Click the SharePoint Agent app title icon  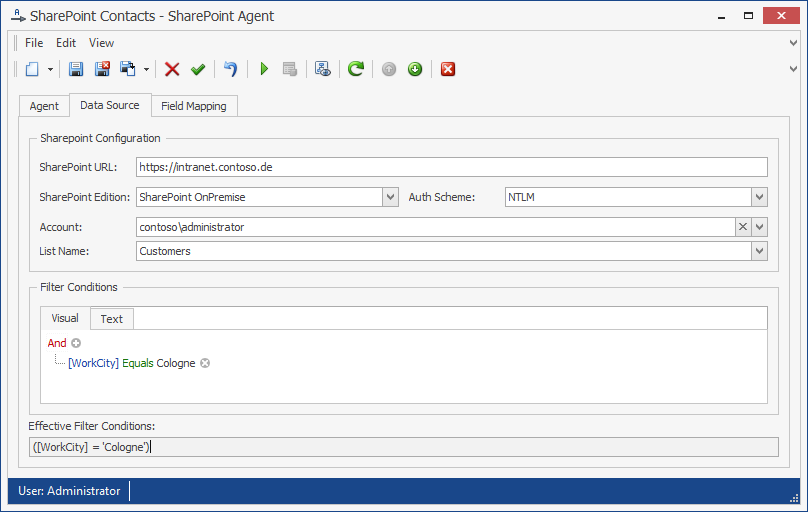18,16
